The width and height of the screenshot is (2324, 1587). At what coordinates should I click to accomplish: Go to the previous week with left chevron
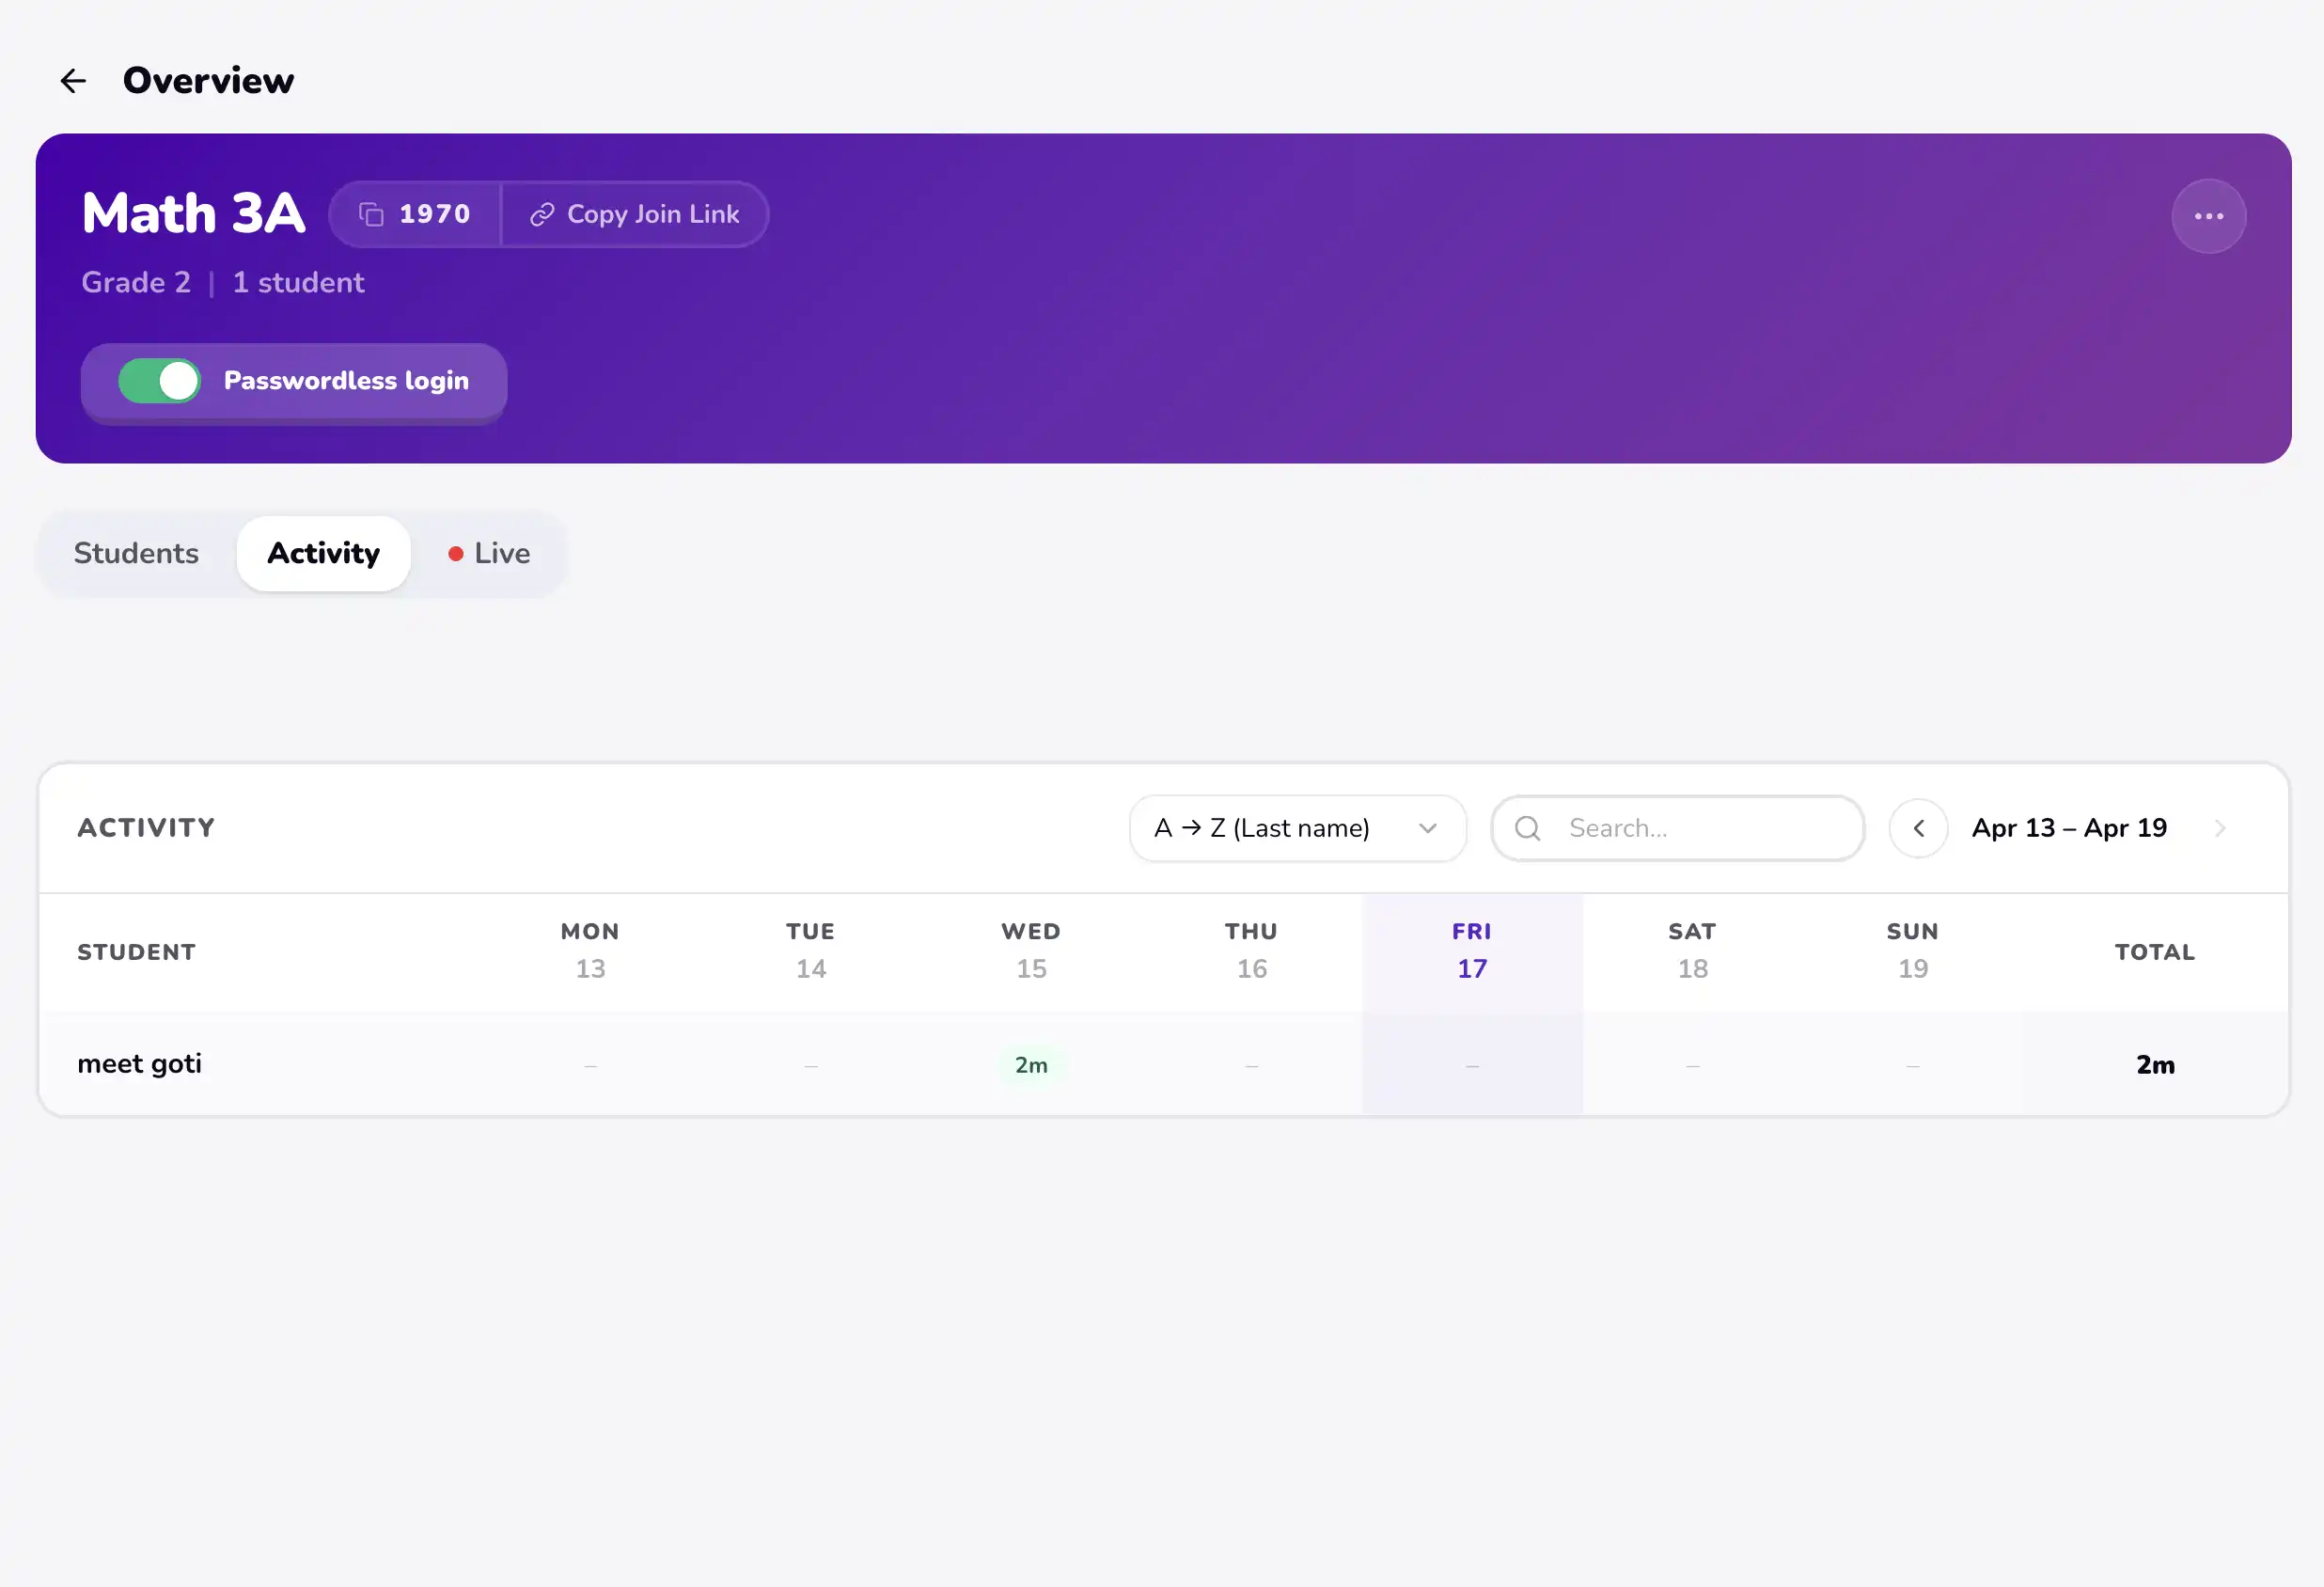(x=1918, y=828)
